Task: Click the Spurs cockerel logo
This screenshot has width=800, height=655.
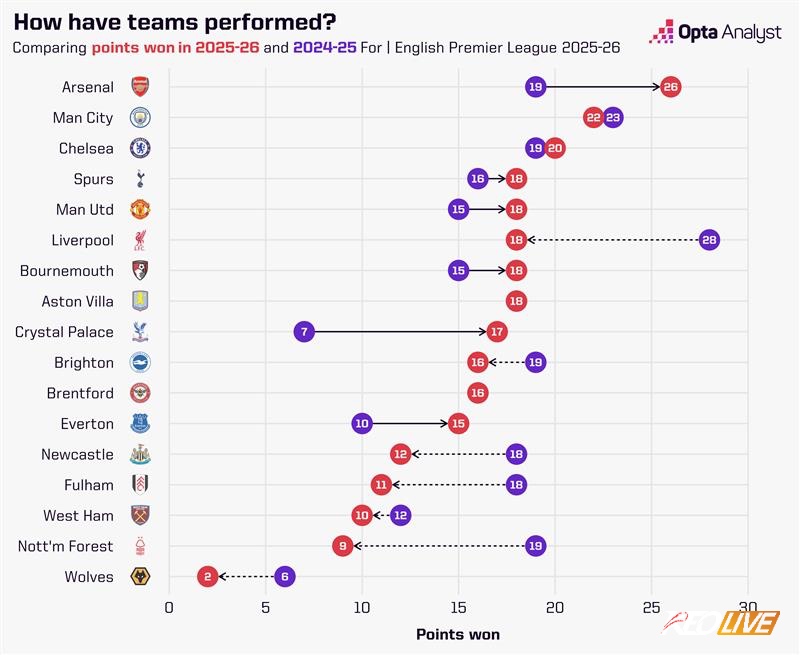Action: (140, 179)
